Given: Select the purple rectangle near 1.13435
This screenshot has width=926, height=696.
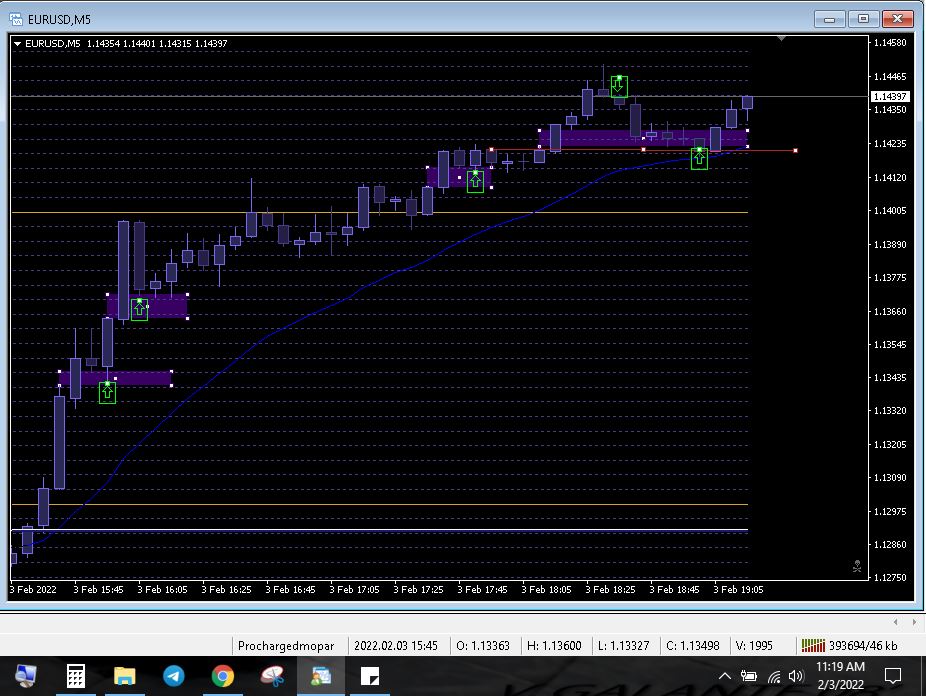Looking at the screenshot, I should tap(115, 378).
